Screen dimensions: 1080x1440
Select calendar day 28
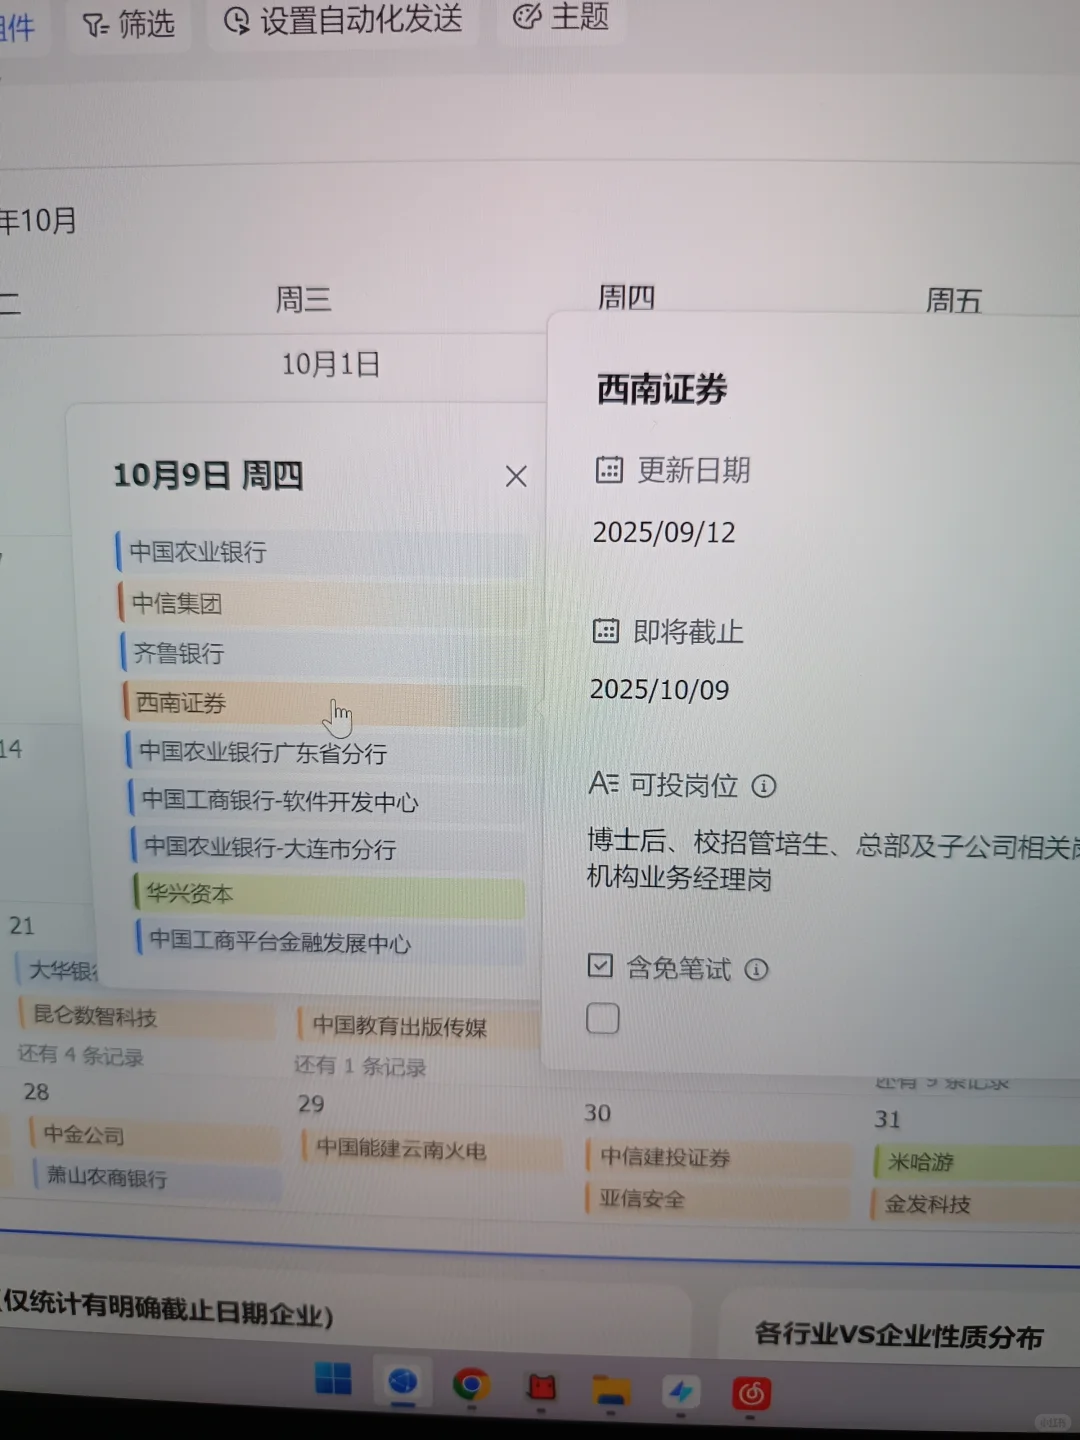pyautogui.click(x=37, y=1092)
